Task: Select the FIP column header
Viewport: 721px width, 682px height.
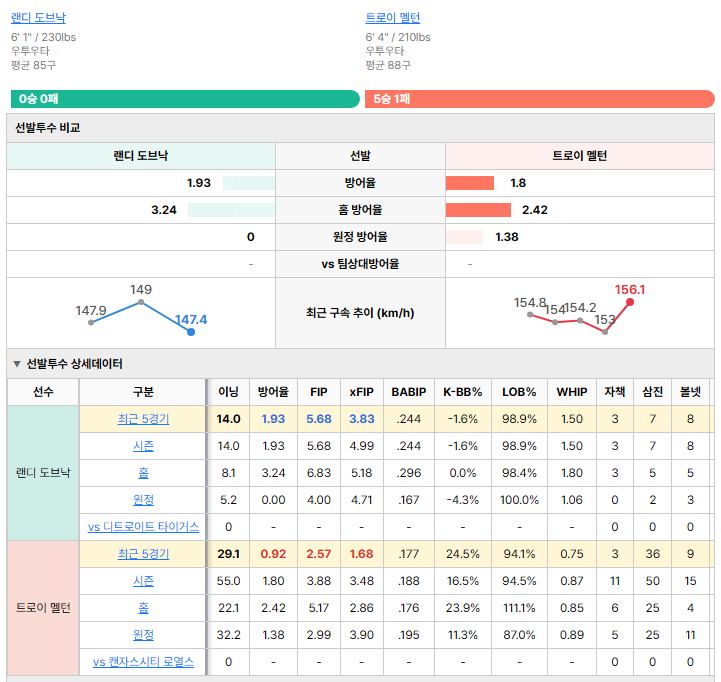Action: tap(319, 392)
